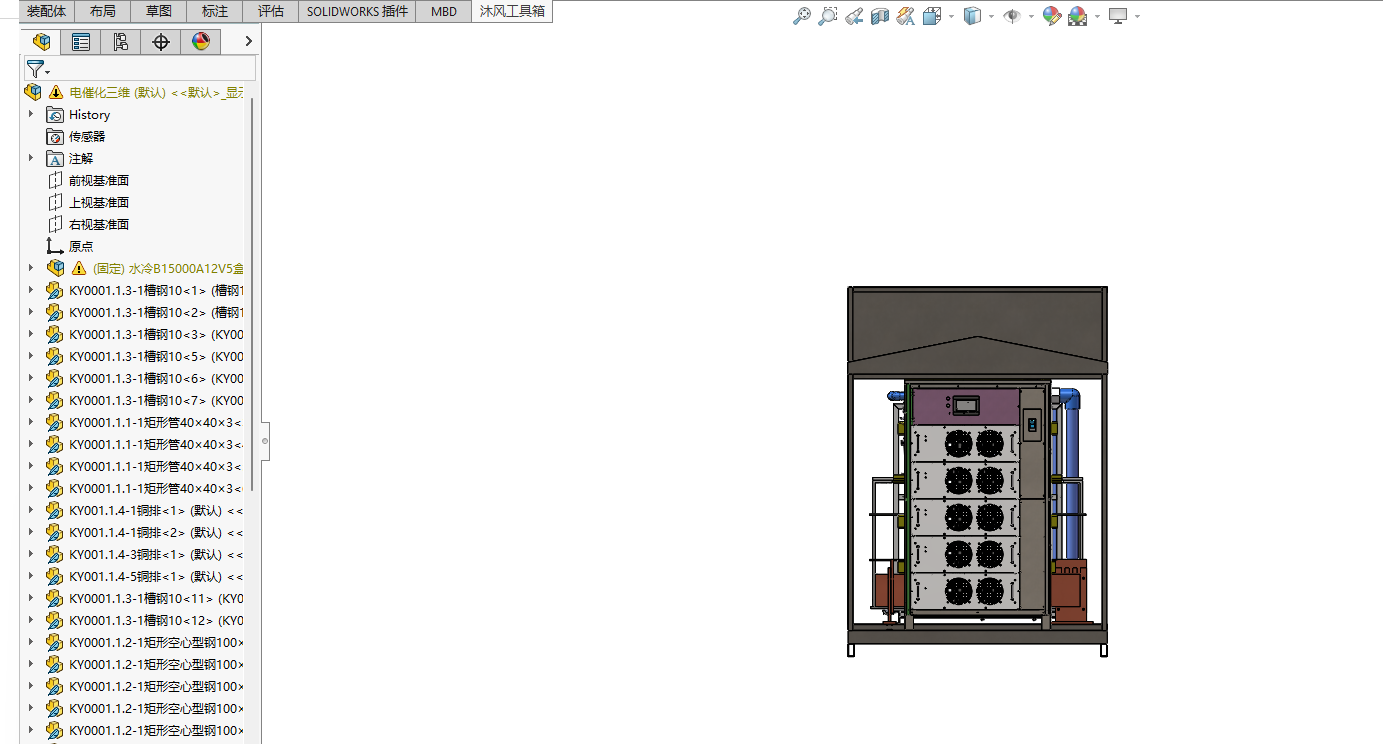Select KY001.1.4-3铜排<1> in the tree
This screenshot has height=744, width=1383.
[156, 554]
